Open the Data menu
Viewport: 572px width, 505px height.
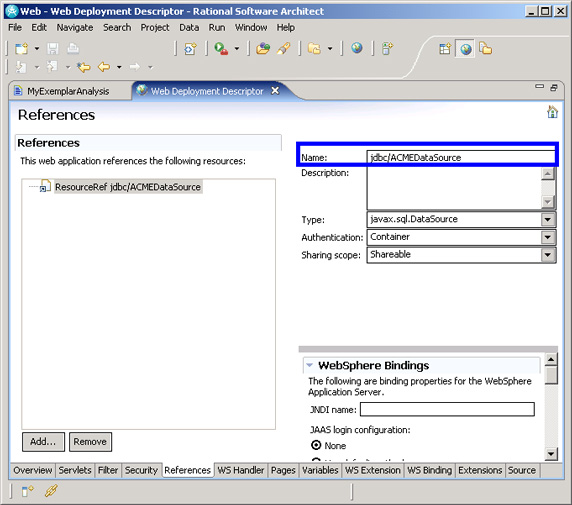pyautogui.click(x=189, y=27)
